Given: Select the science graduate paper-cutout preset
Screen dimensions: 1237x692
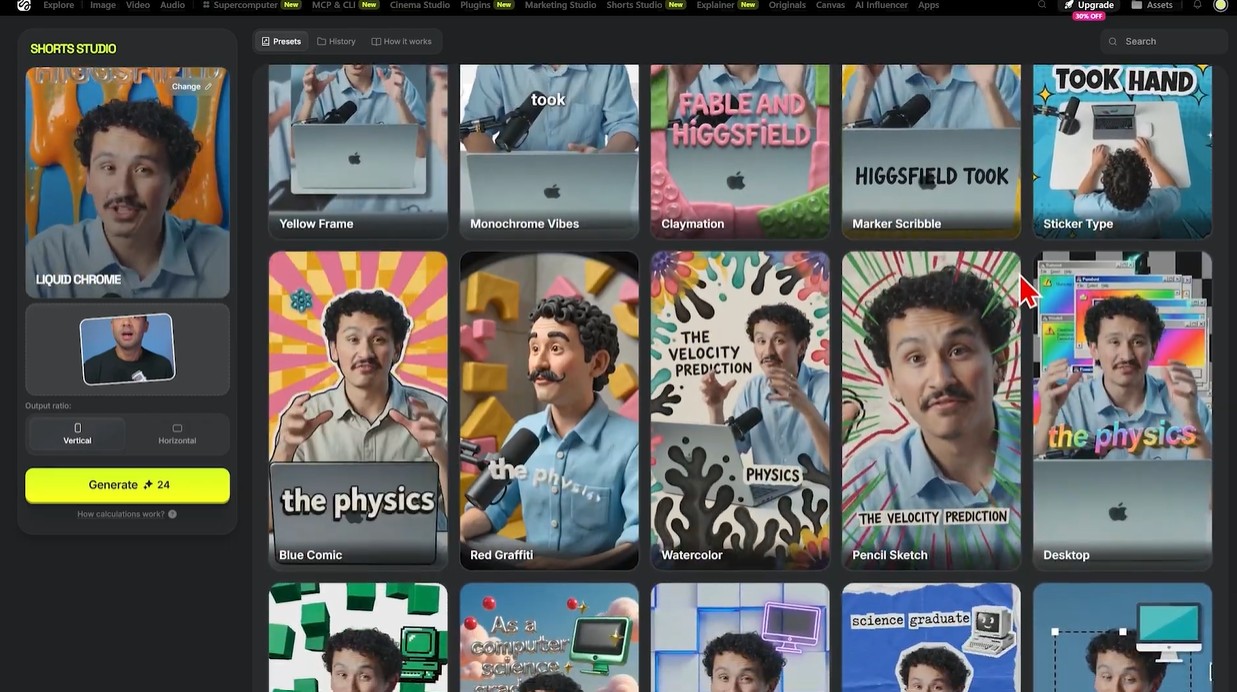Looking at the screenshot, I should pos(931,637).
